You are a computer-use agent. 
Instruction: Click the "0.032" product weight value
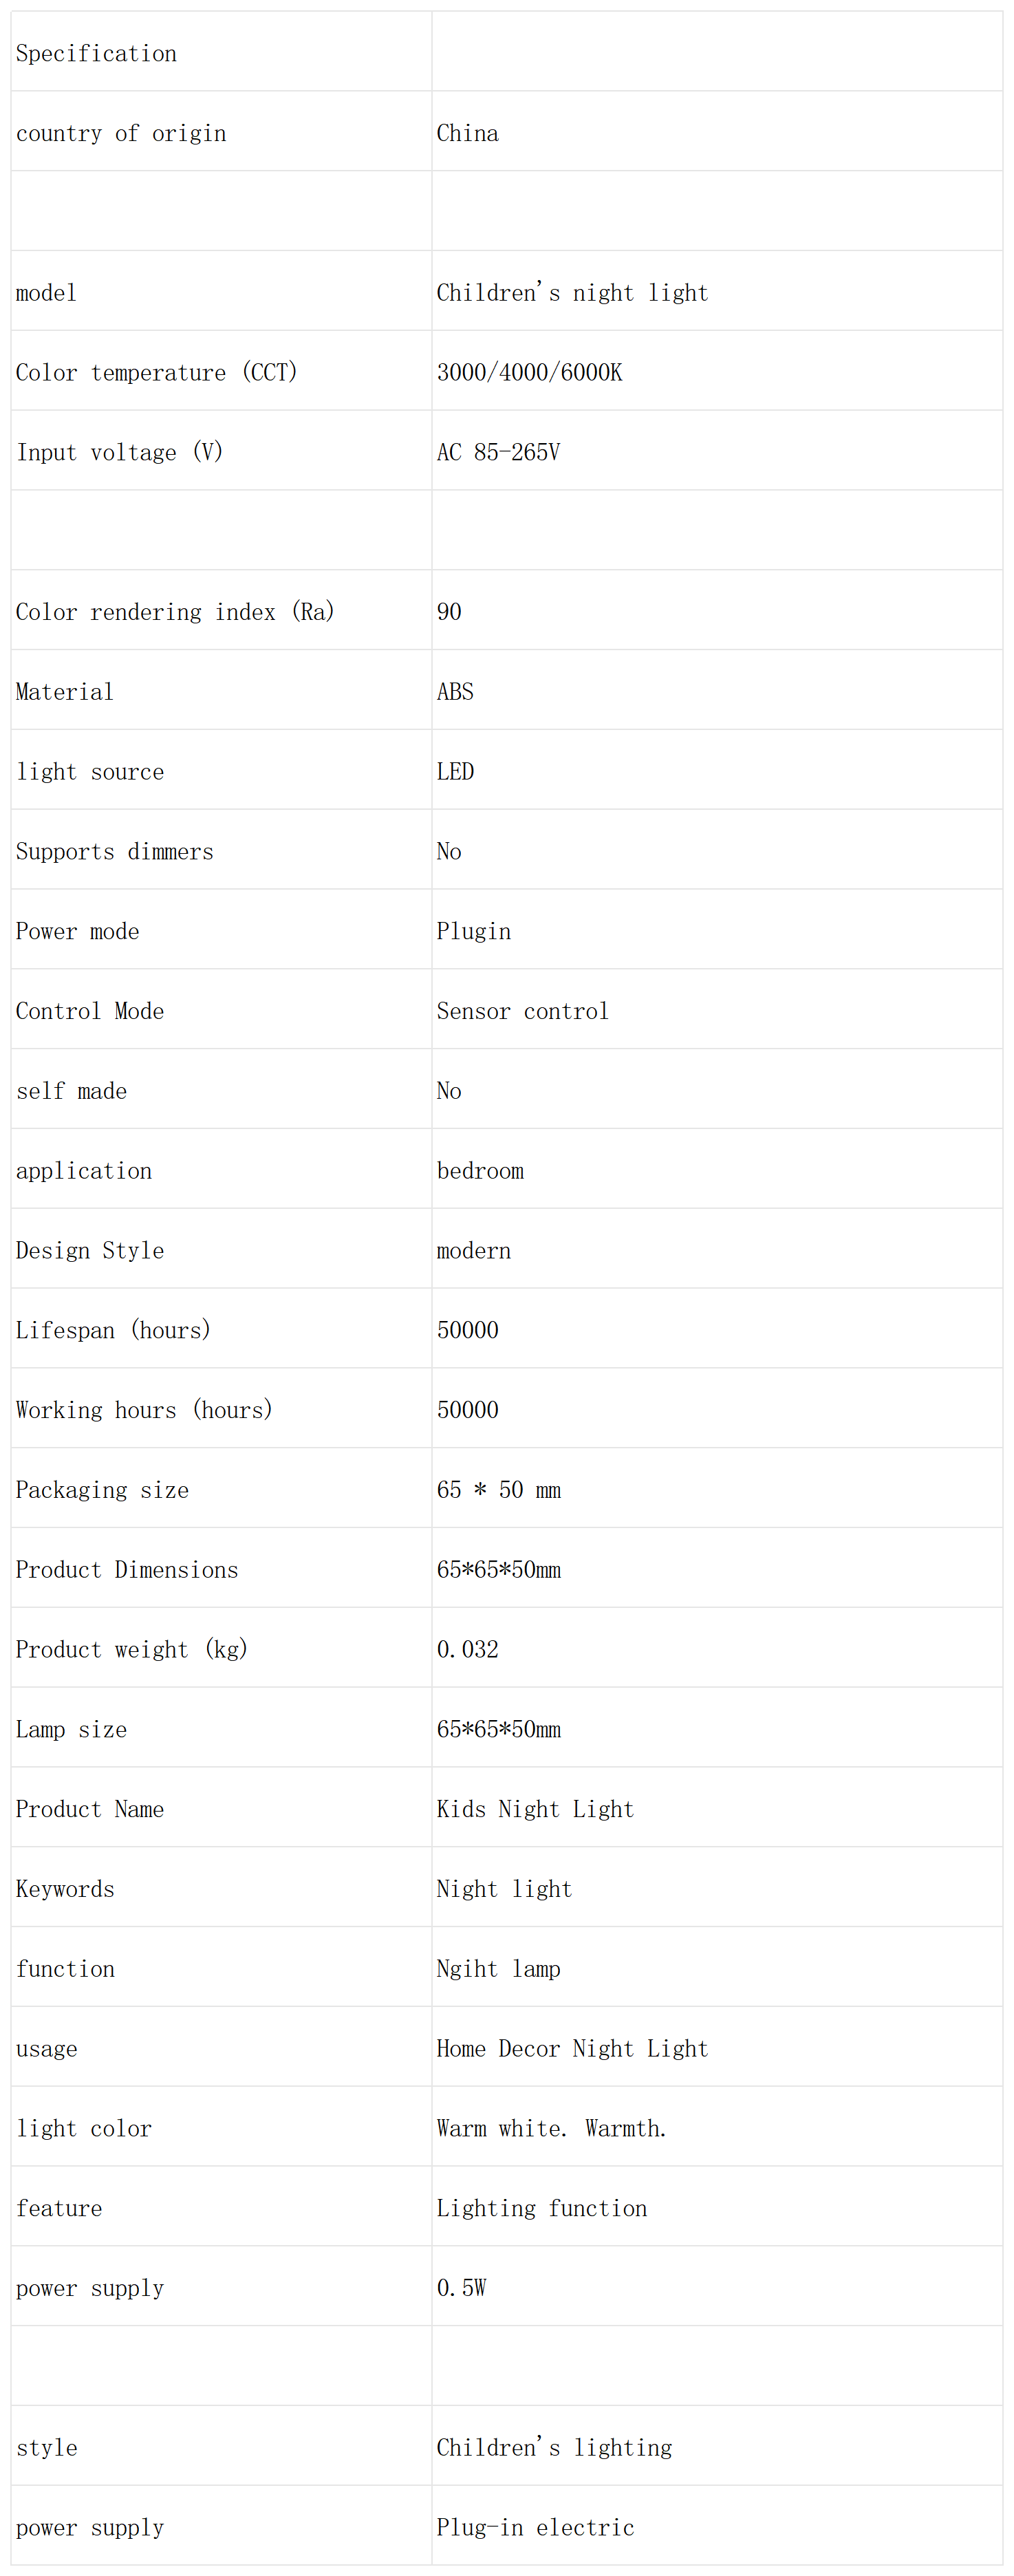(467, 1649)
